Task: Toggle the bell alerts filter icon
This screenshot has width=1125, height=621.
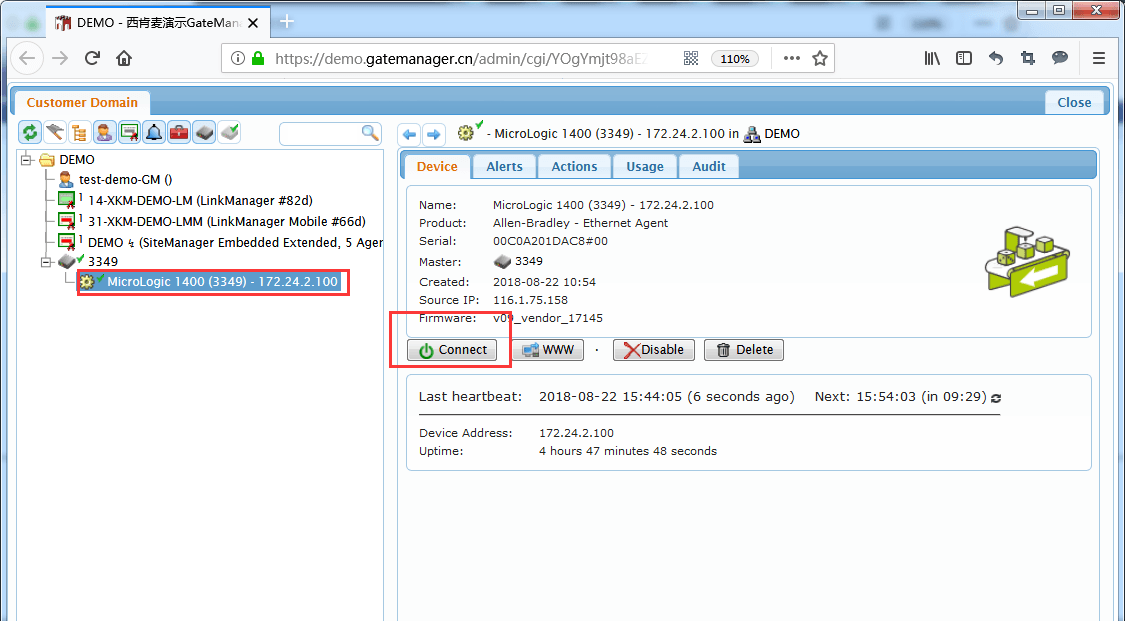Action: point(154,133)
